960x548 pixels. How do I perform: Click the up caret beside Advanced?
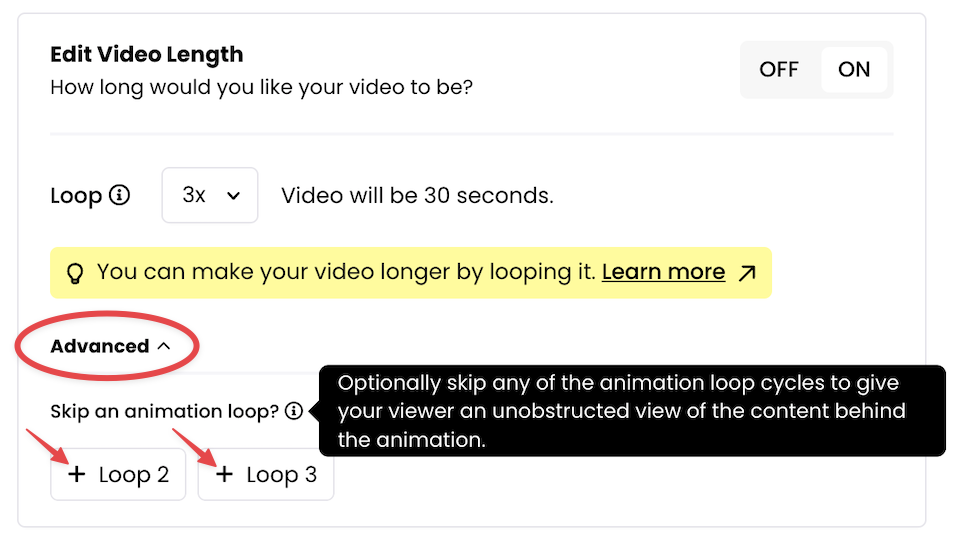click(163, 346)
